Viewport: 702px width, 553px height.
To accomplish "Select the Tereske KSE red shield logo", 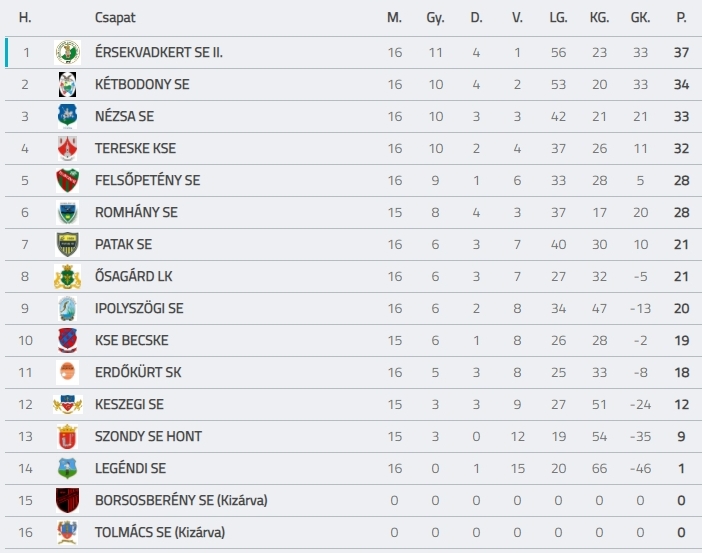I will pos(68,148).
